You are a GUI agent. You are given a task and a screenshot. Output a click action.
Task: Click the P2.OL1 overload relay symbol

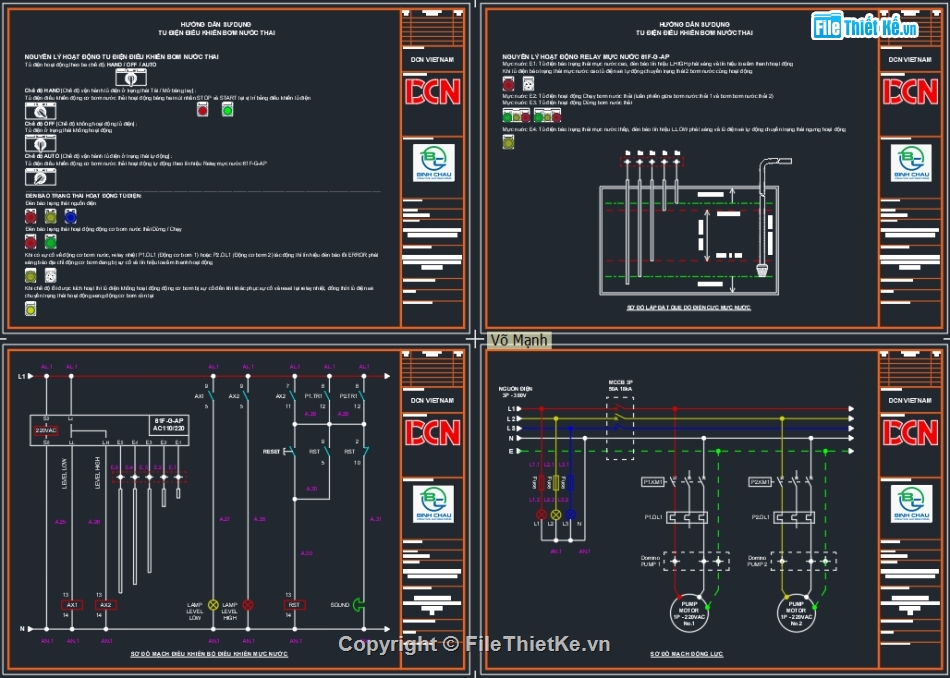(x=794, y=517)
